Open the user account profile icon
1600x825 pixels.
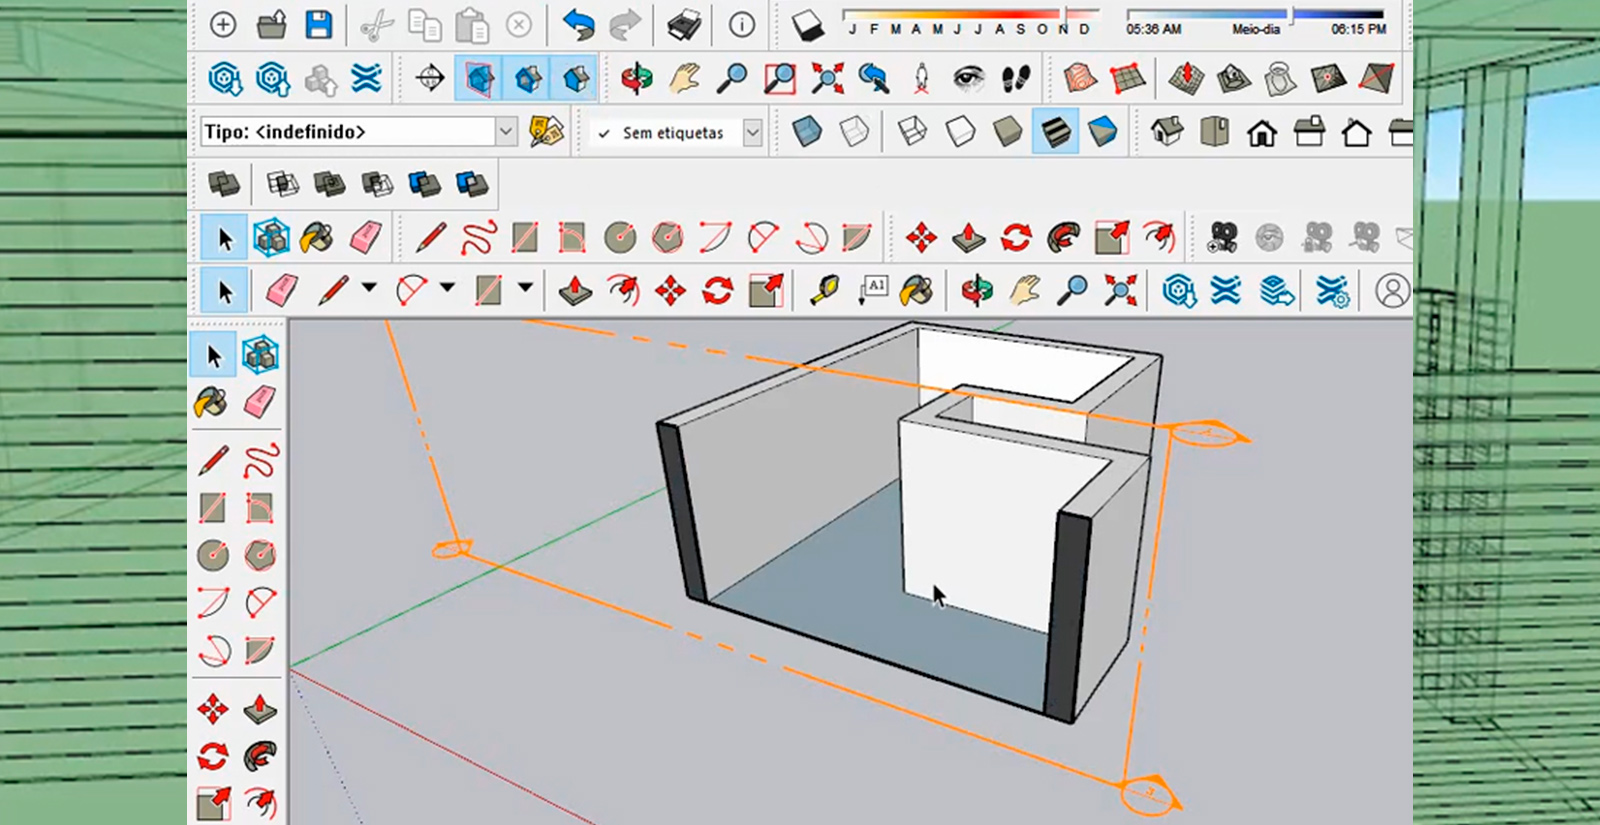(x=1392, y=291)
